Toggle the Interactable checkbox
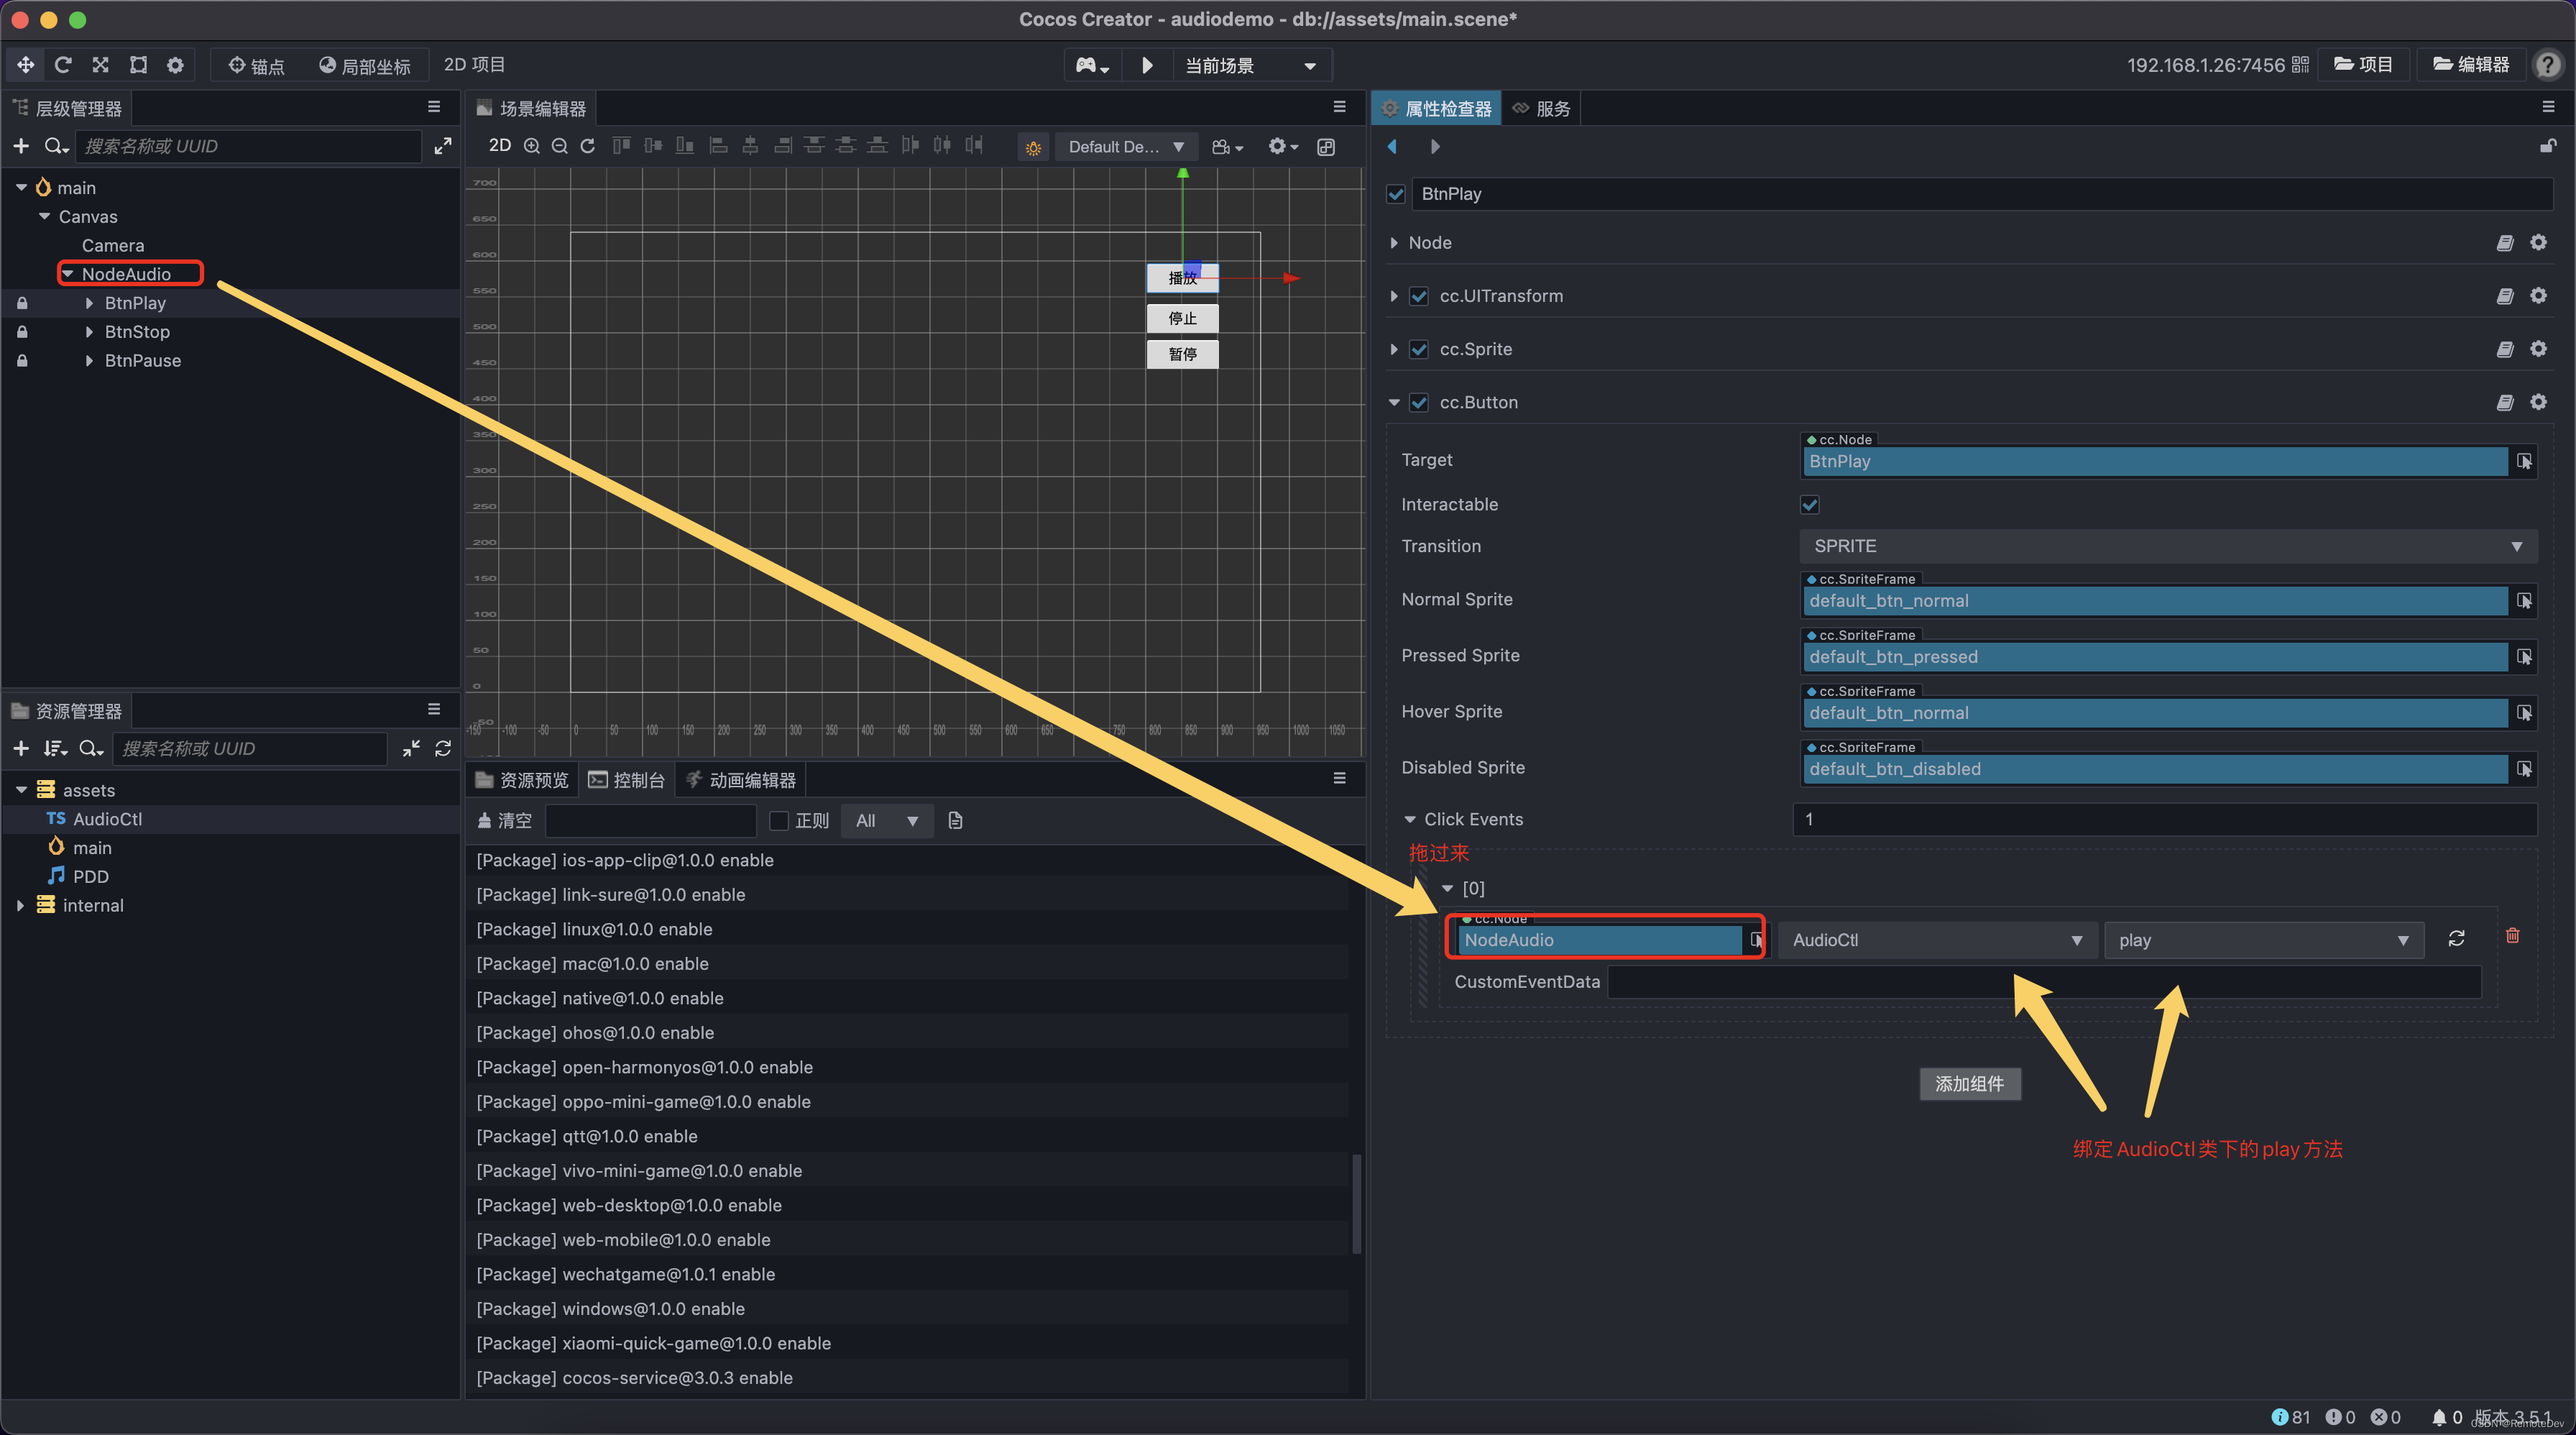The image size is (2576, 1435). (x=1810, y=504)
